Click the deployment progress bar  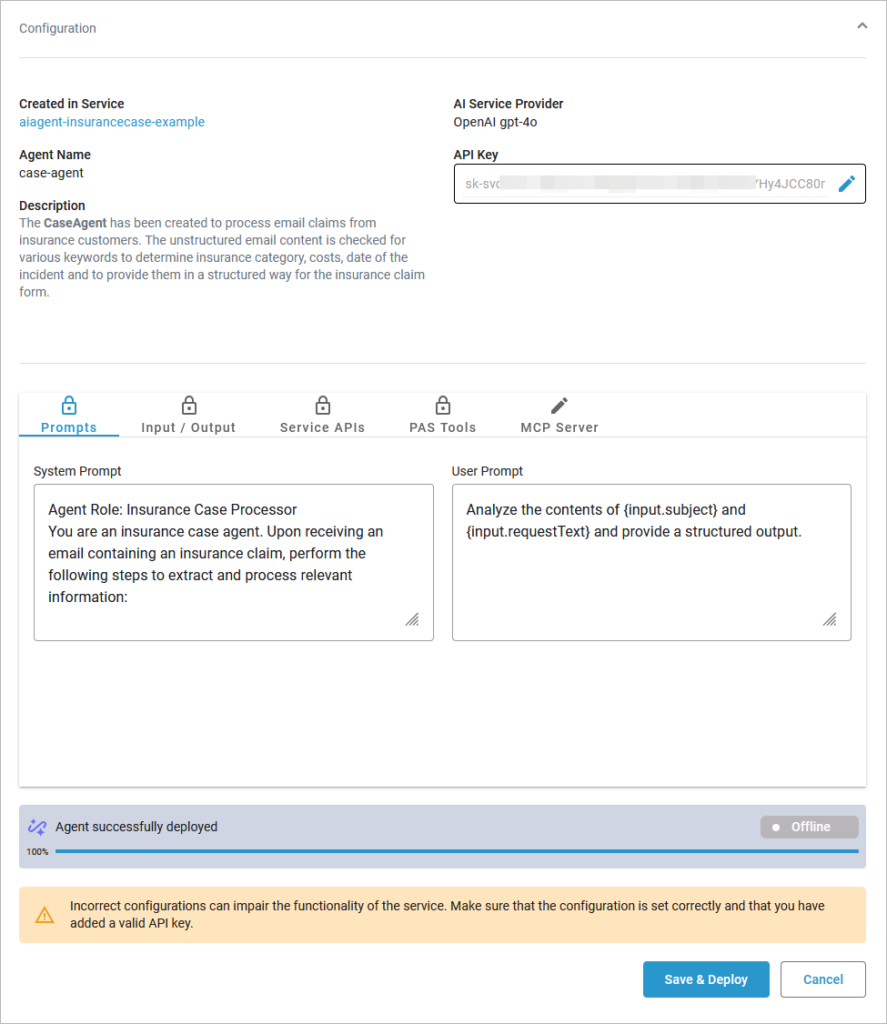pyautogui.click(x=456, y=851)
